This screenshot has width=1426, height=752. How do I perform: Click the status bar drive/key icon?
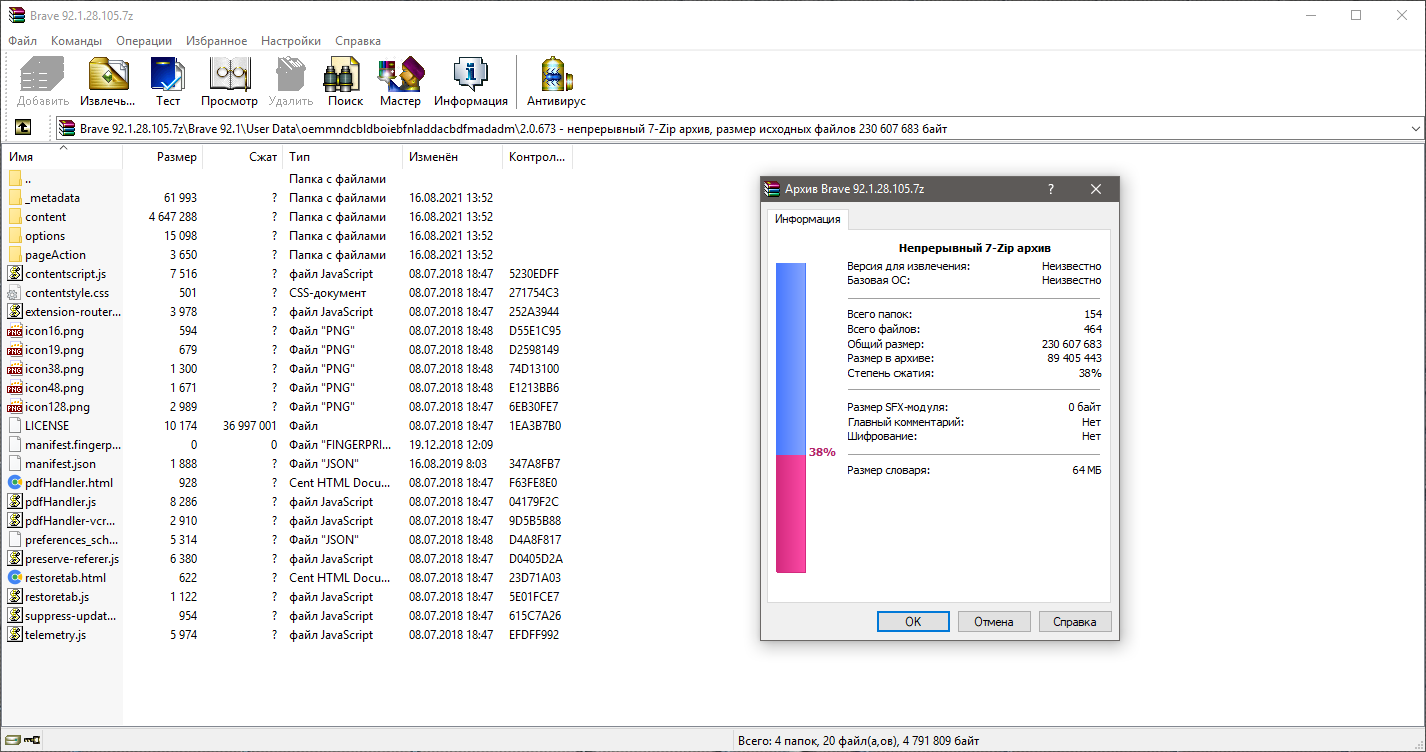[x=23, y=740]
